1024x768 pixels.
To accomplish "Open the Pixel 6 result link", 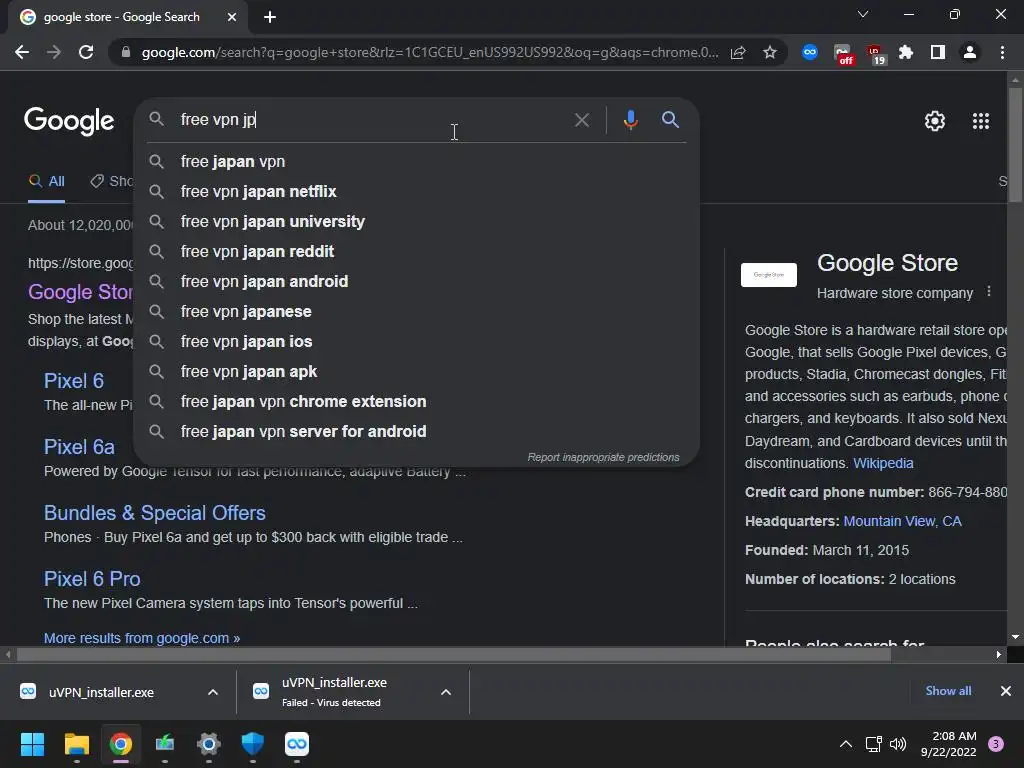I will click(74, 381).
